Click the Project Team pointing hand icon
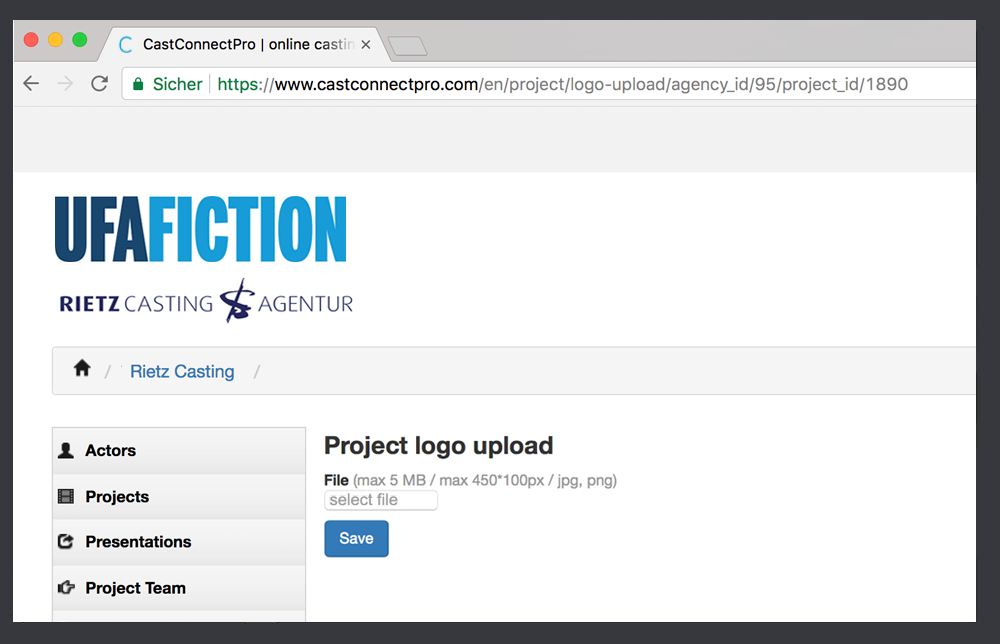This screenshot has height=644, width=1000. (66, 587)
